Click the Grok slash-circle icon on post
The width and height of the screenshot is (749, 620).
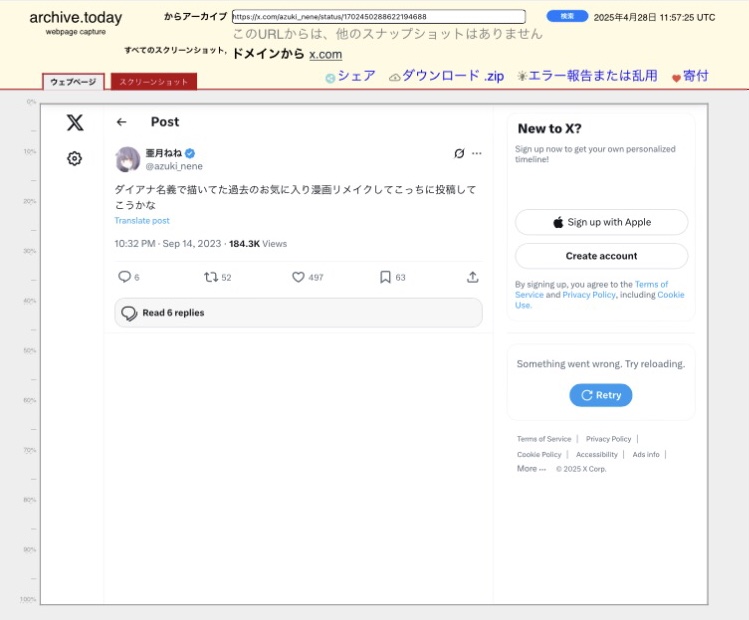click(x=459, y=153)
